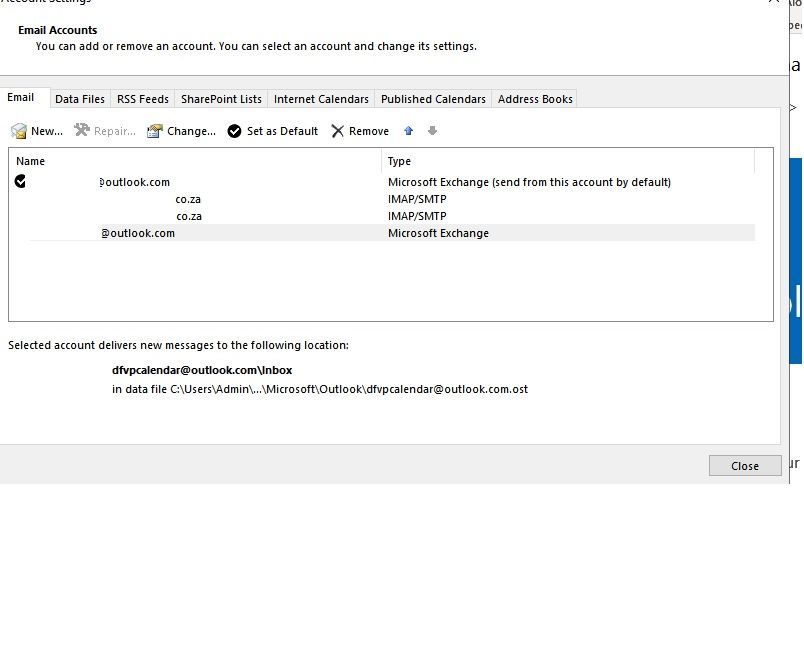The image size is (804, 656).
Task: Click the New... button label
Action: pos(47,131)
